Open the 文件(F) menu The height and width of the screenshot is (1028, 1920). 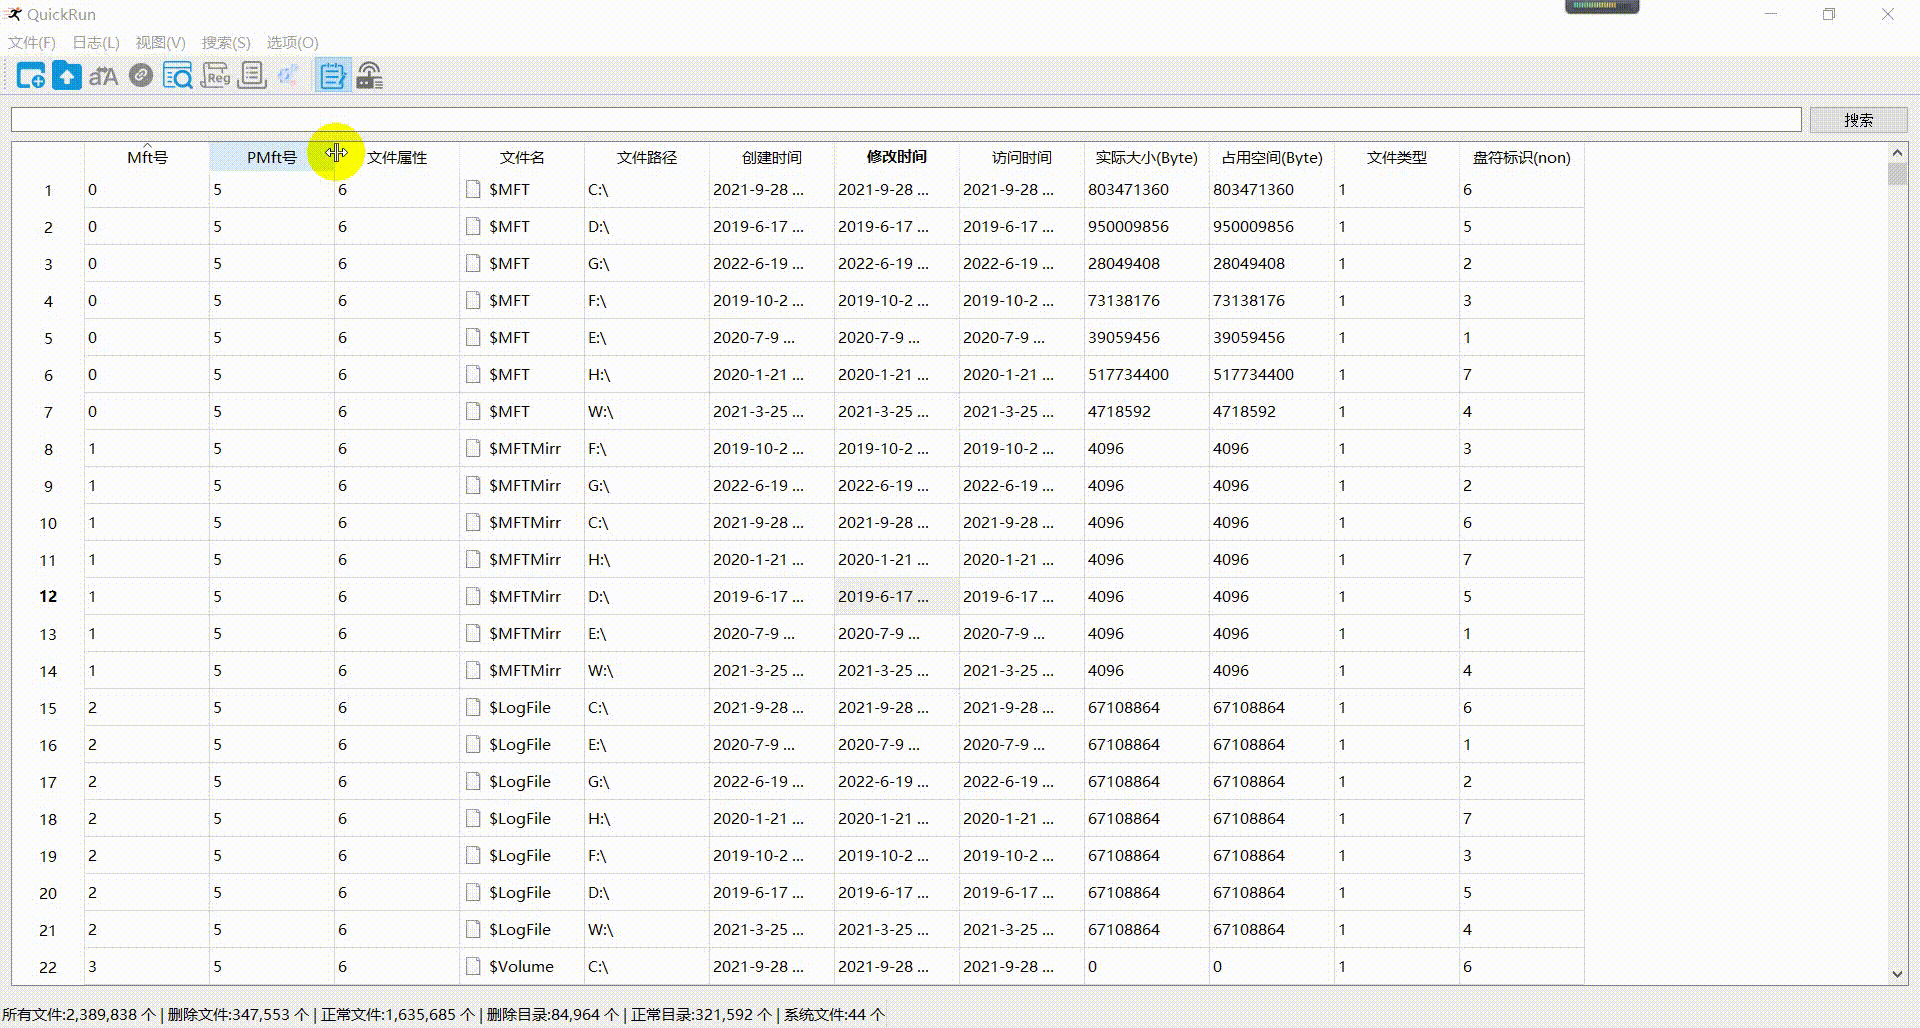32,42
